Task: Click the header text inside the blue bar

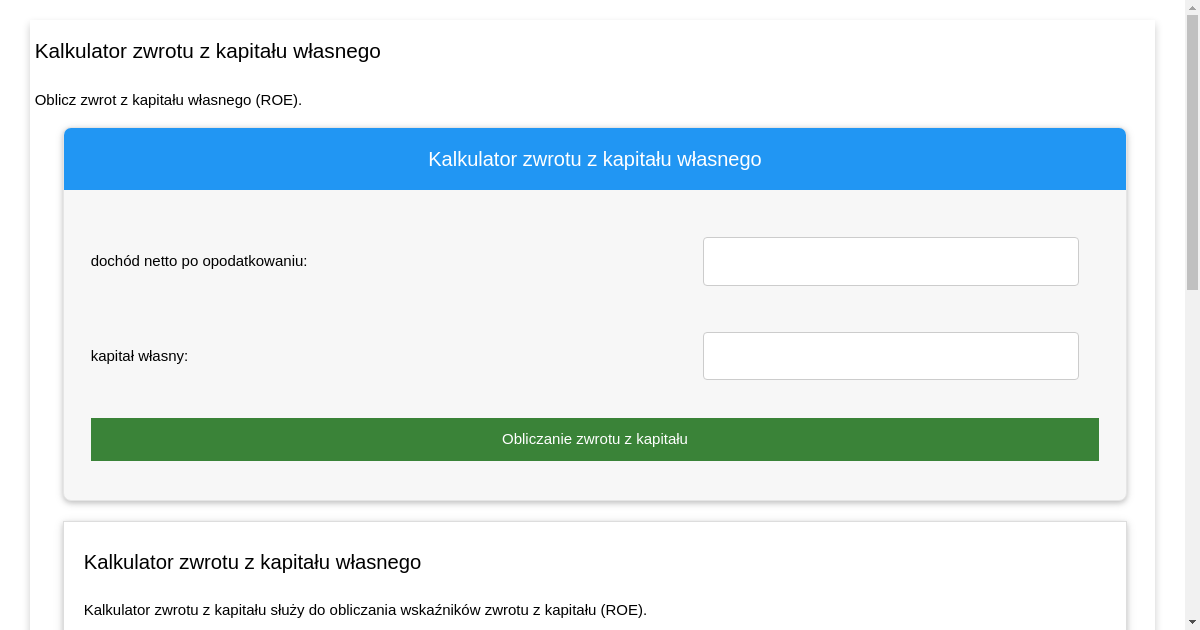Action: pyautogui.click(x=594, y=158)
